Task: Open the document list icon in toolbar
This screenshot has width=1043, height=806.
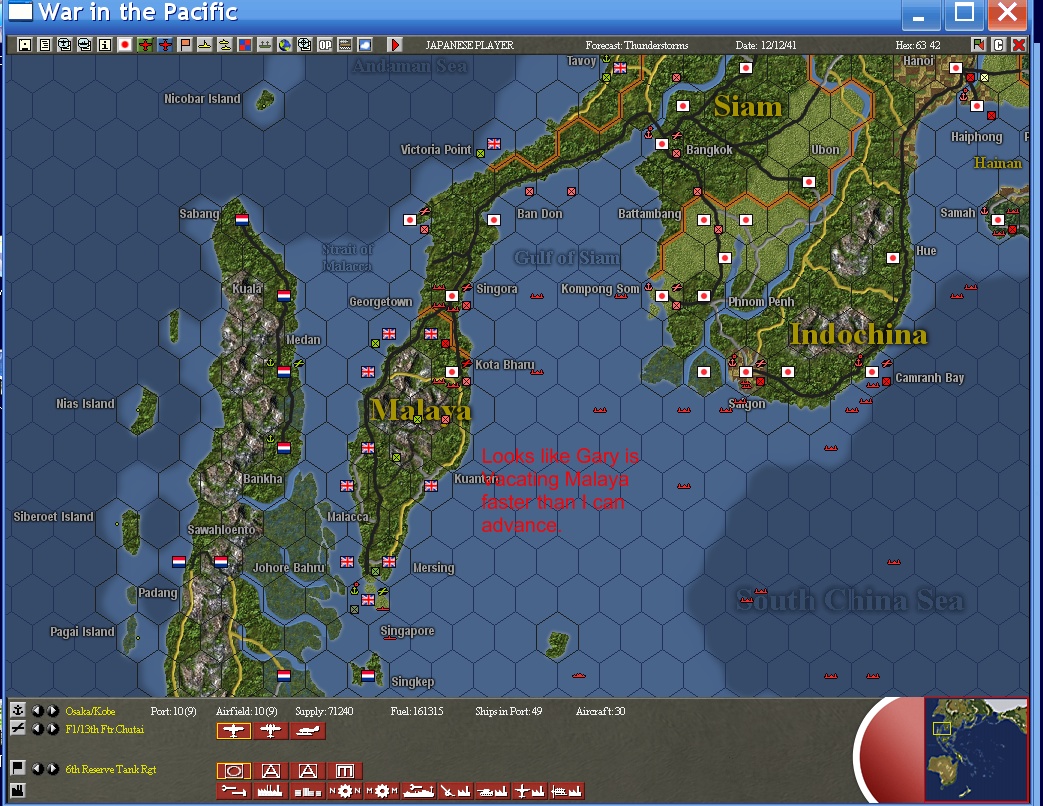Action: tap(45, 45)
